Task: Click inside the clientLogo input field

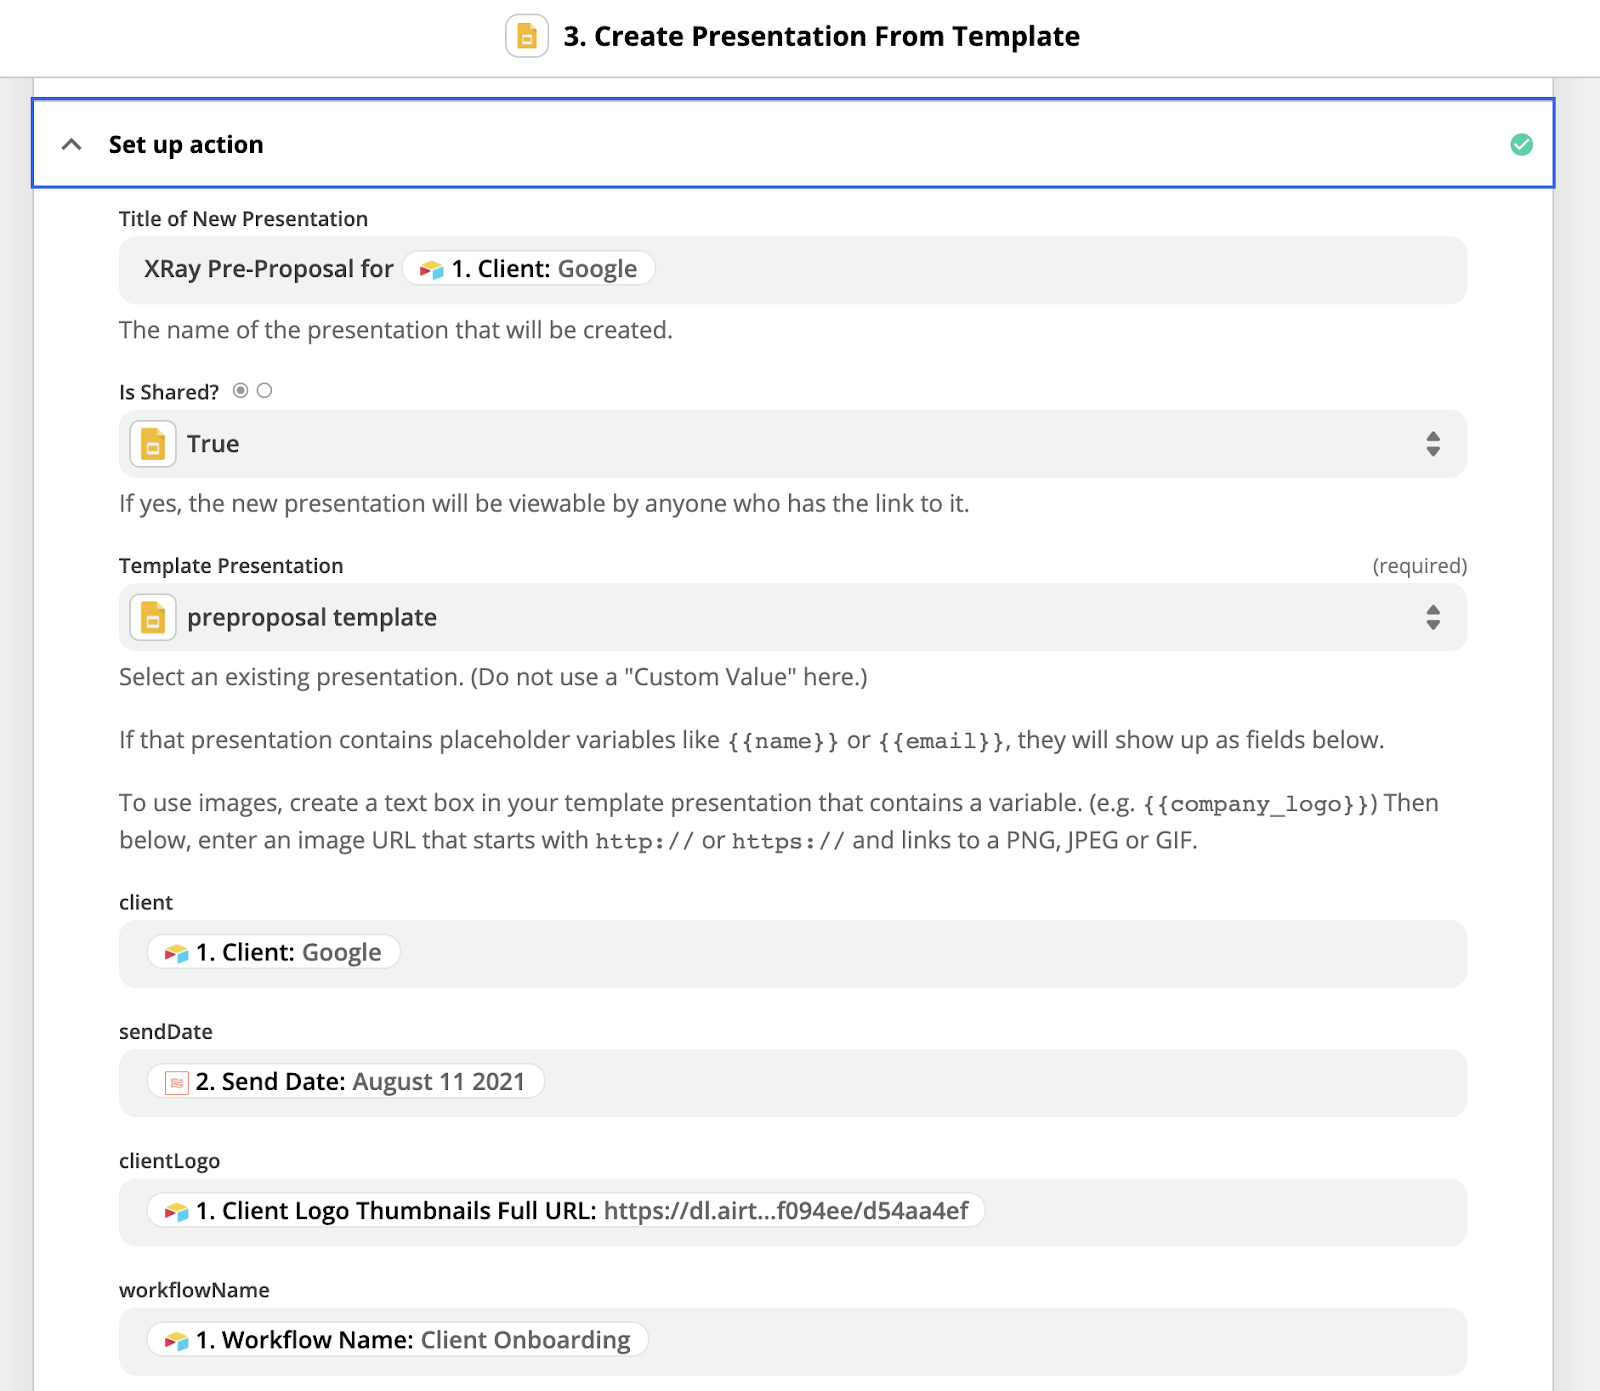Action: click(x=1200, y=1212)
